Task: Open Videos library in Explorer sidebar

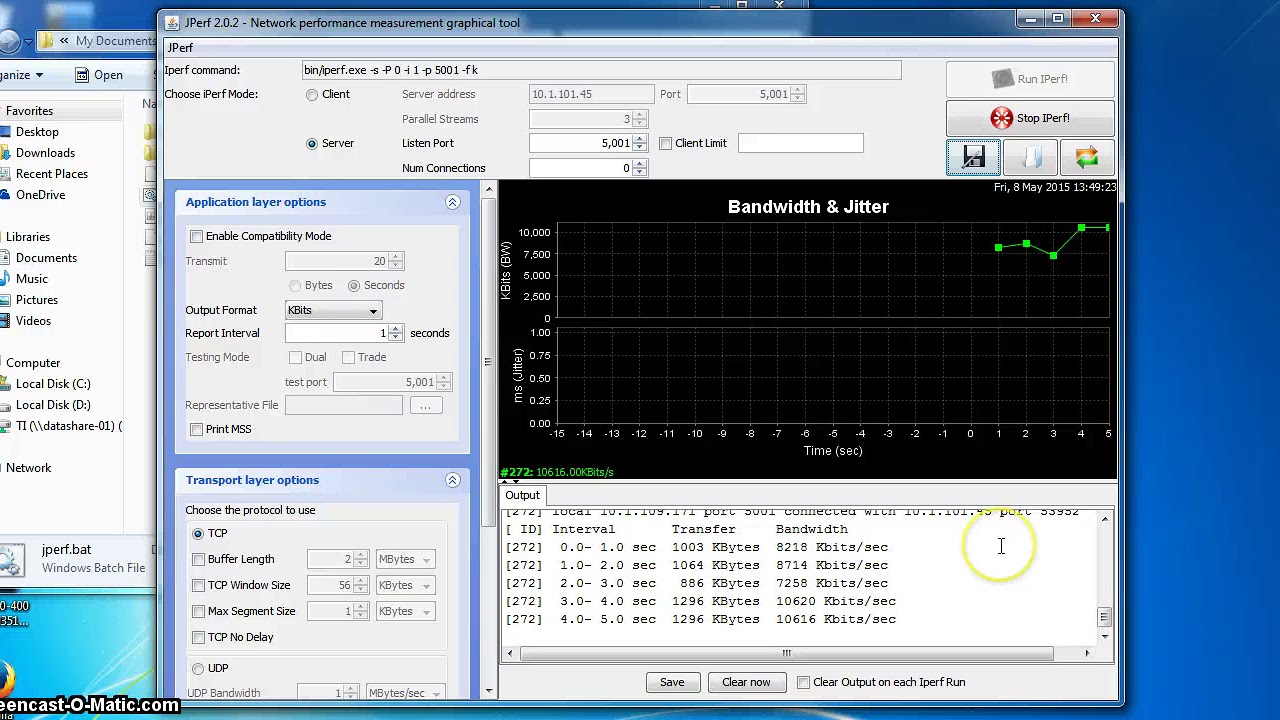Action: point(33,321)
